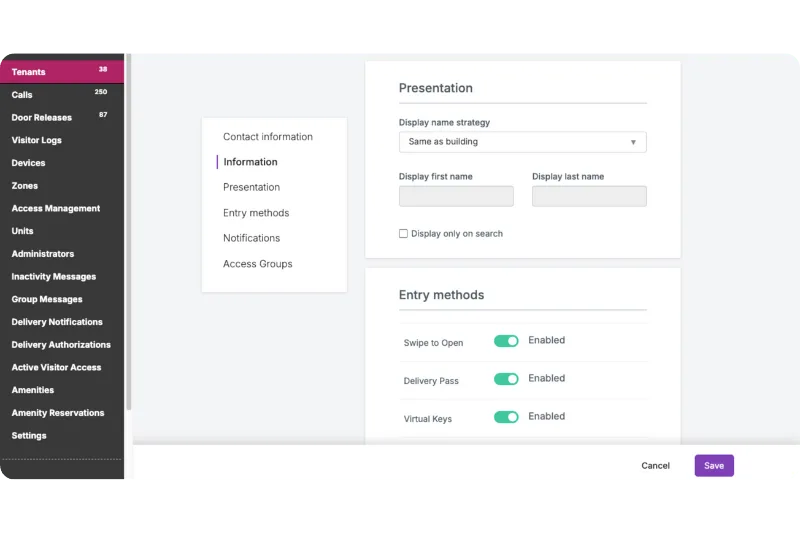
Task: Go to Door Releases
Action: pyautogui.click(x=42, y=117)
